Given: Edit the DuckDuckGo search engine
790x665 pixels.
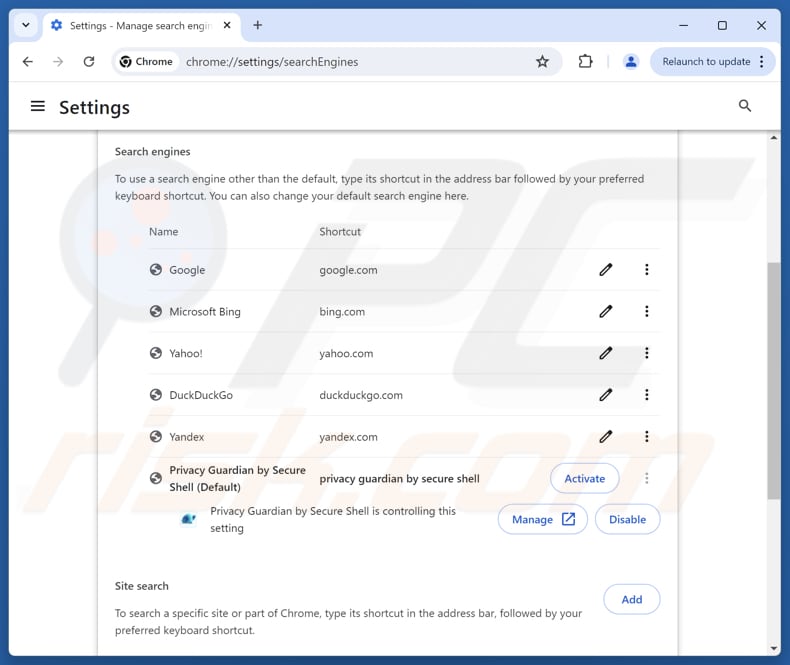Looking at the screenshot, I should coord(606,394).
